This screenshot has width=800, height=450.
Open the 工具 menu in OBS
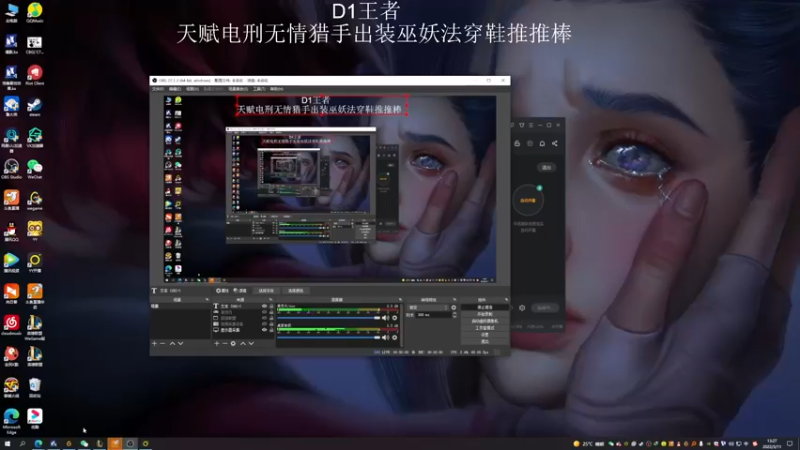259,89
